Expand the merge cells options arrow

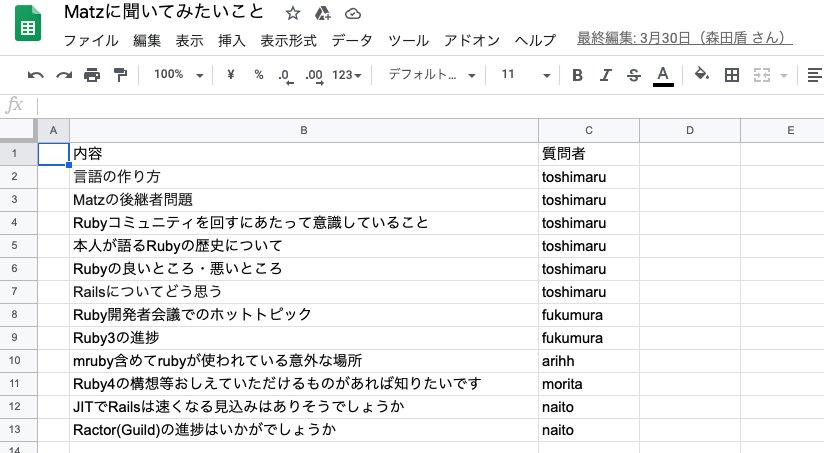pyautogui.click(x=784, y=76)
